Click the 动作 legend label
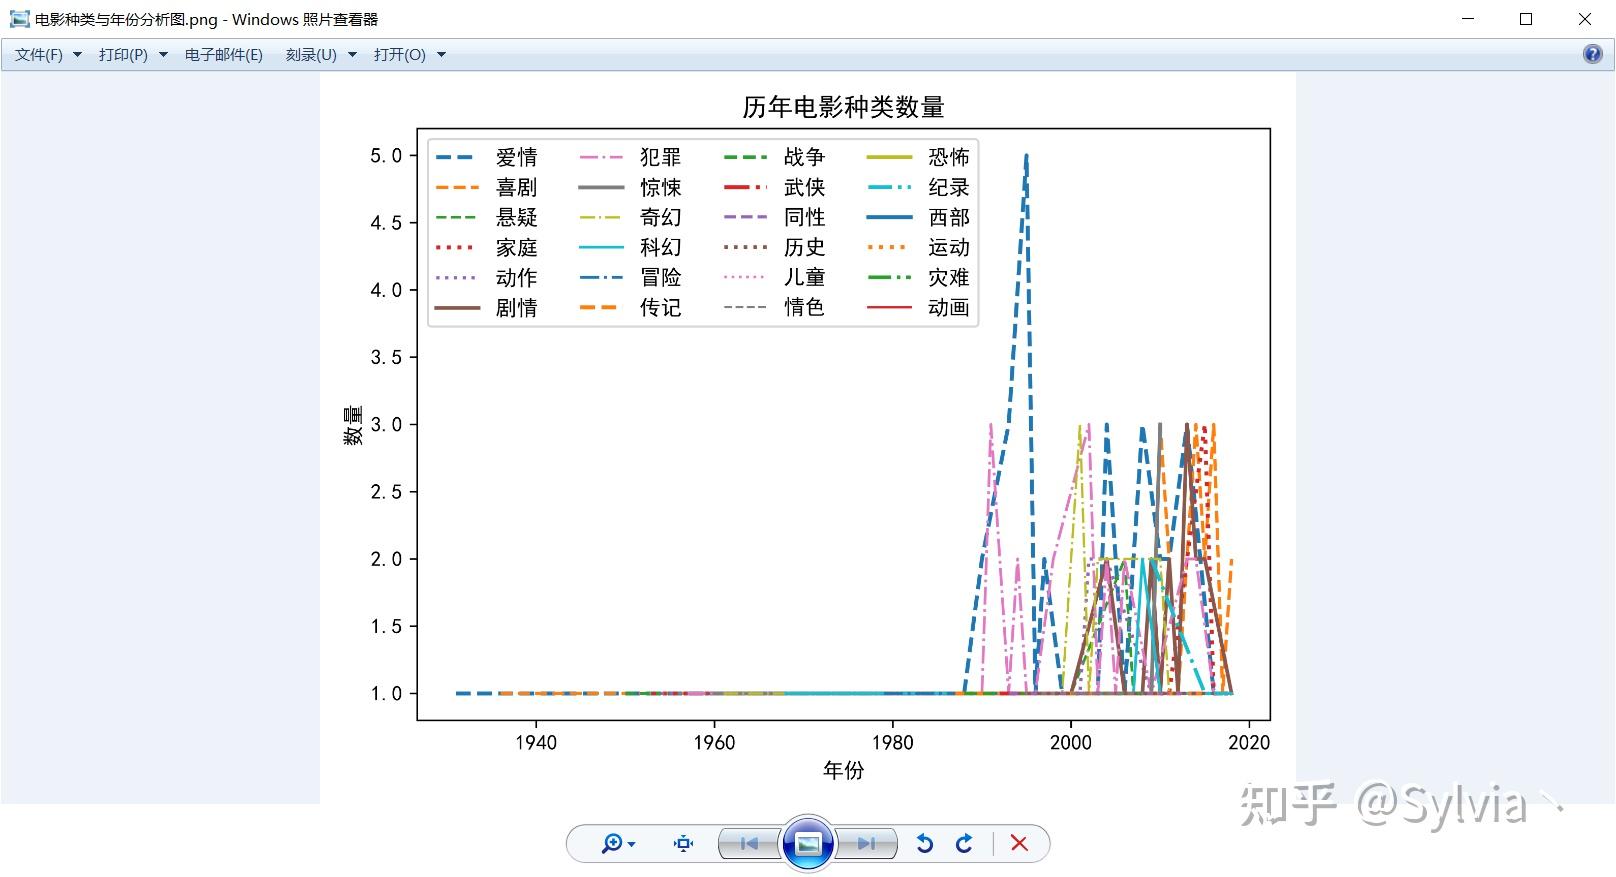 click(517, 277)
